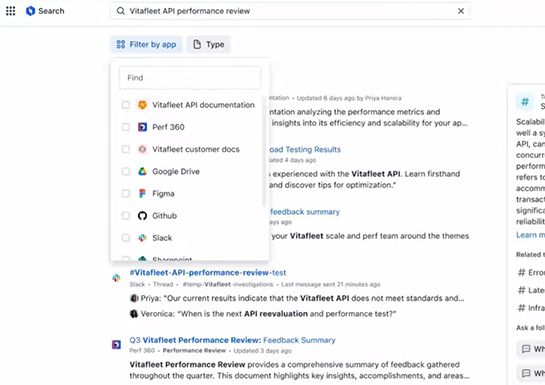The image size is (545, 385).
Task: Click the magnifier icon in search bar
Action: [x=121, y=11]
